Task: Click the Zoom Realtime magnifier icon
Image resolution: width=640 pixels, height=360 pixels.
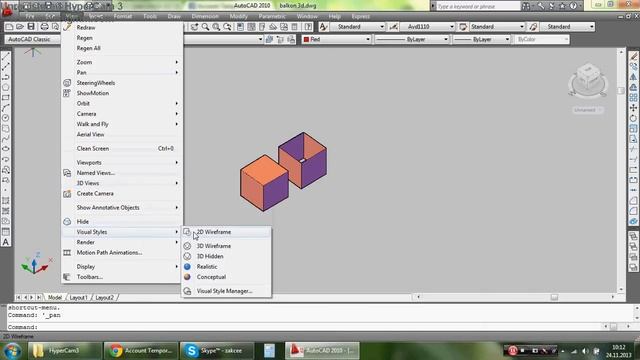Action: [x=205, y=27]
